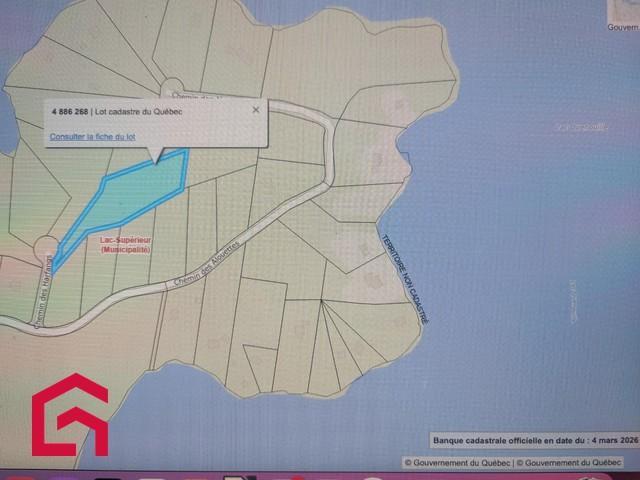Click the popup's pointer arrow tip
This screenshot has width=640, height=480.
click(155, 161)
